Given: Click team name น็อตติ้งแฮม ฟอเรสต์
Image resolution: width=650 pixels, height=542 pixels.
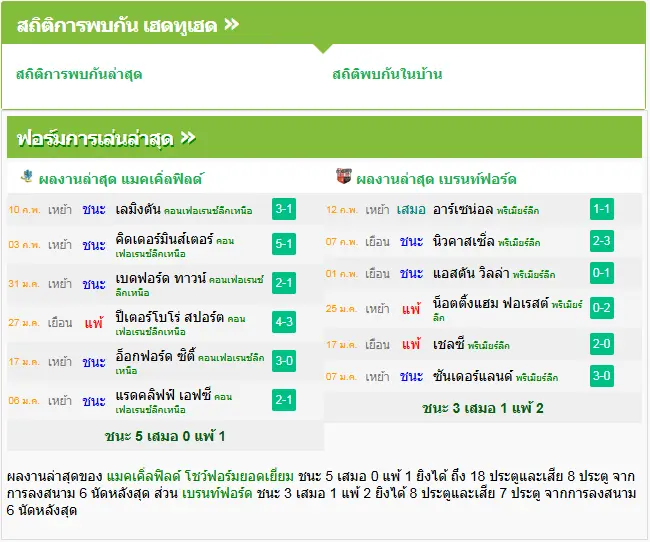Looking at the screenshot, I should [x=491, y=303].
